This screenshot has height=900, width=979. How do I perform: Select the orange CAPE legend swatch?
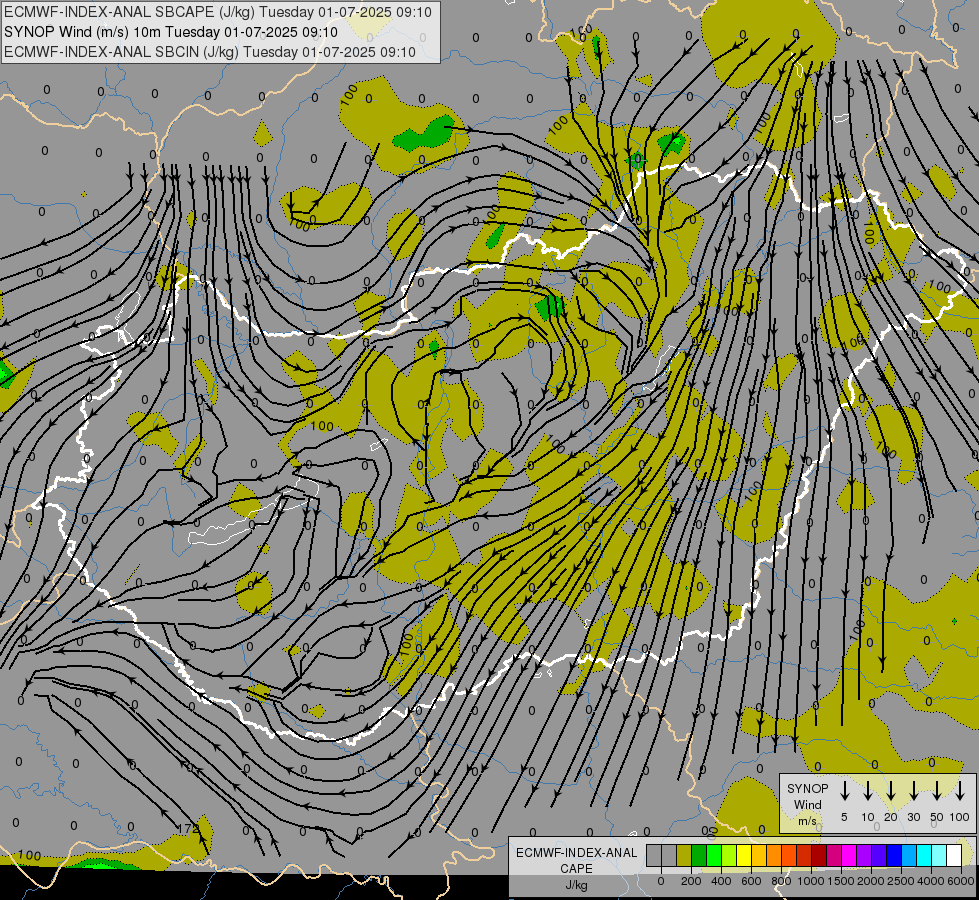tap(774, 856)
